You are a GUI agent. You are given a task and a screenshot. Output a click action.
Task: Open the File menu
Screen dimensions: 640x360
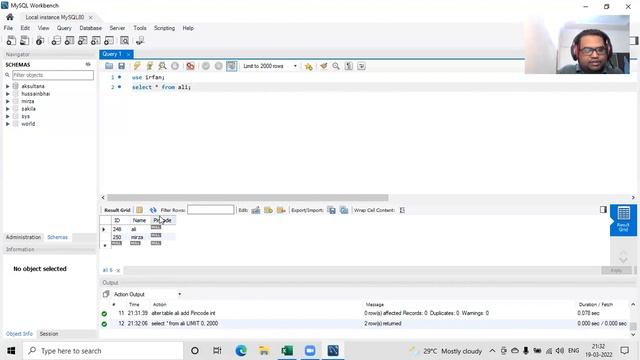click(x=8, y=28)
